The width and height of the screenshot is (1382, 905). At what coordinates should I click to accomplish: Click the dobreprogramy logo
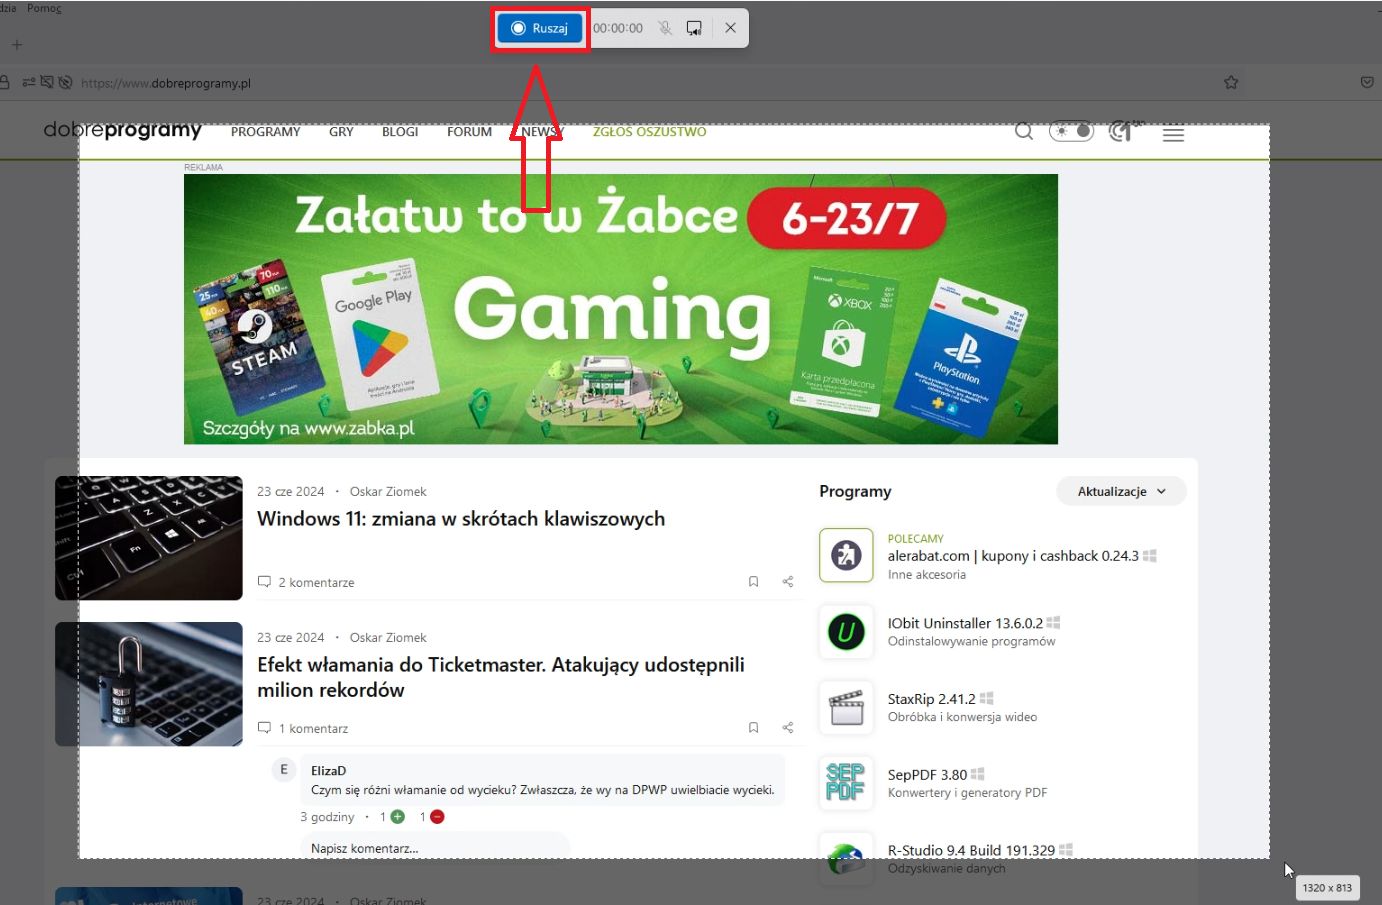click(x=122, y=130)
